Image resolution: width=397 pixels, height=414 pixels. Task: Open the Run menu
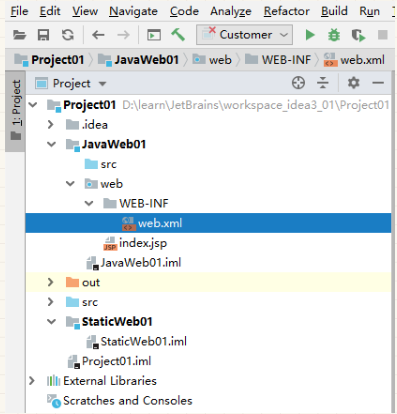coord(369,11)
